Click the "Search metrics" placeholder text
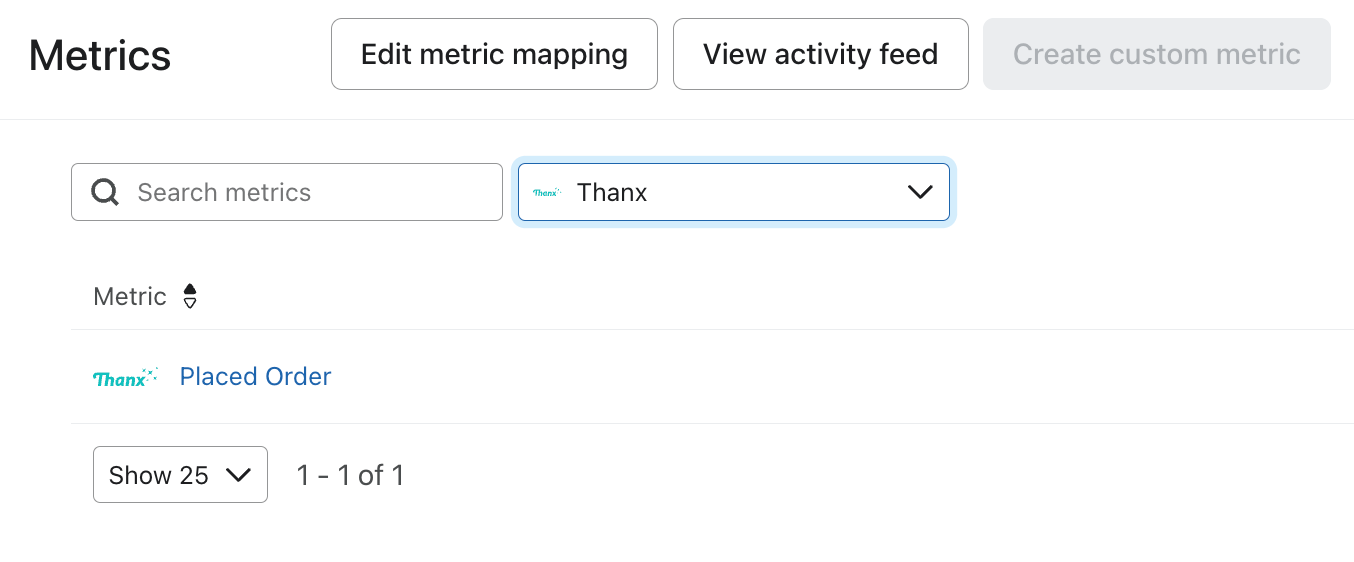1354x562 pixels. pos(224,192)
